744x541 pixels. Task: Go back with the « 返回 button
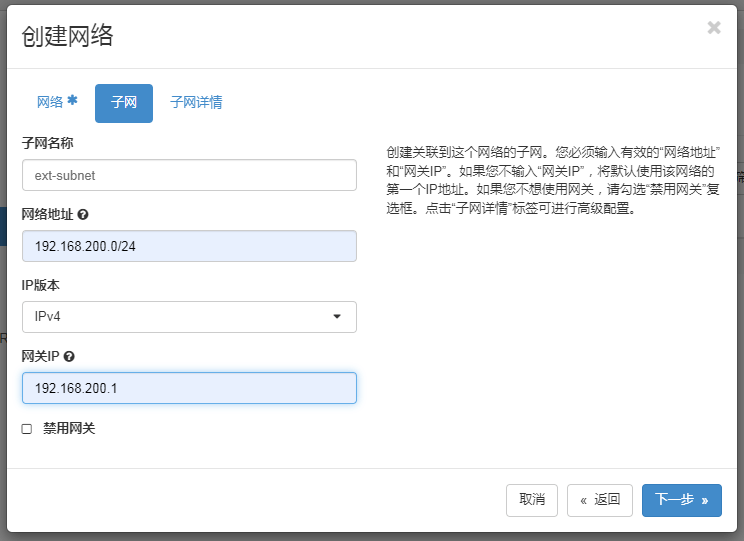[600, 500]
